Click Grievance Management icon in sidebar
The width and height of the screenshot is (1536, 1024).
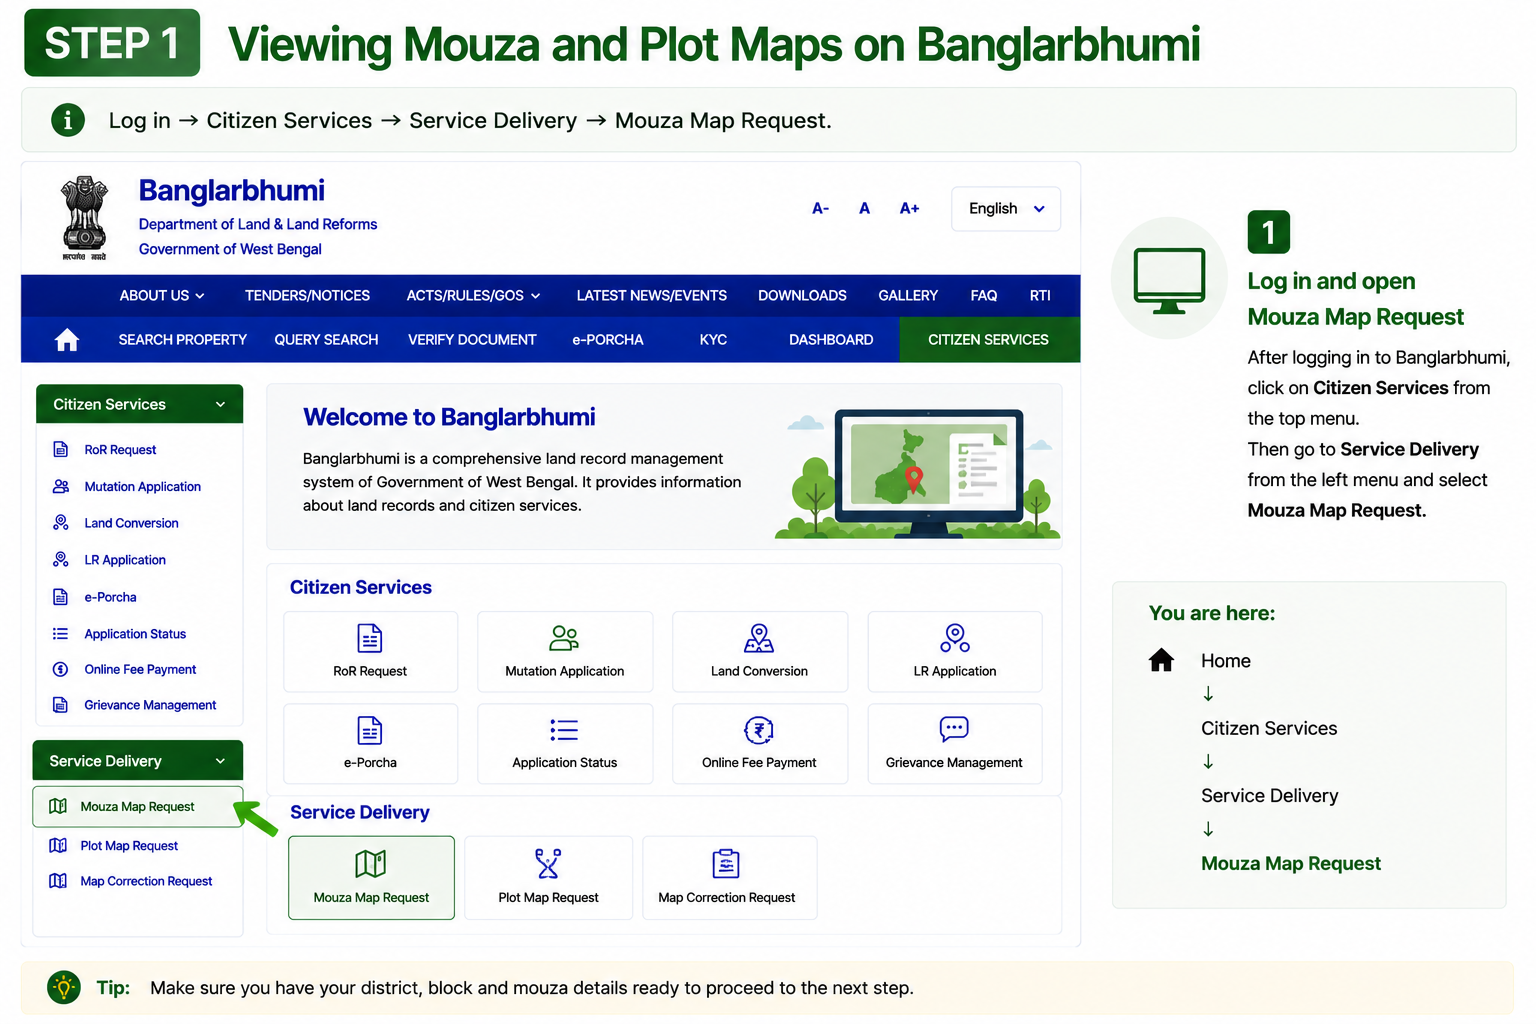point(61,705)
